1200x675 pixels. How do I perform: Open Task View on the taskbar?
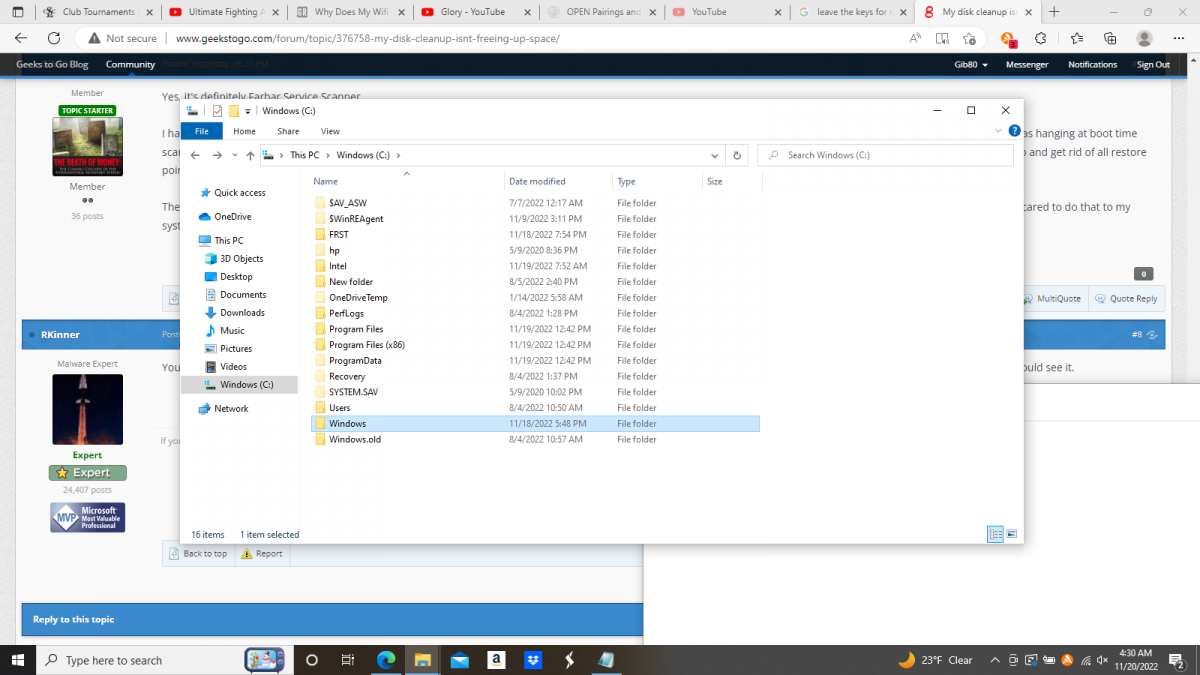pos(347,660)
